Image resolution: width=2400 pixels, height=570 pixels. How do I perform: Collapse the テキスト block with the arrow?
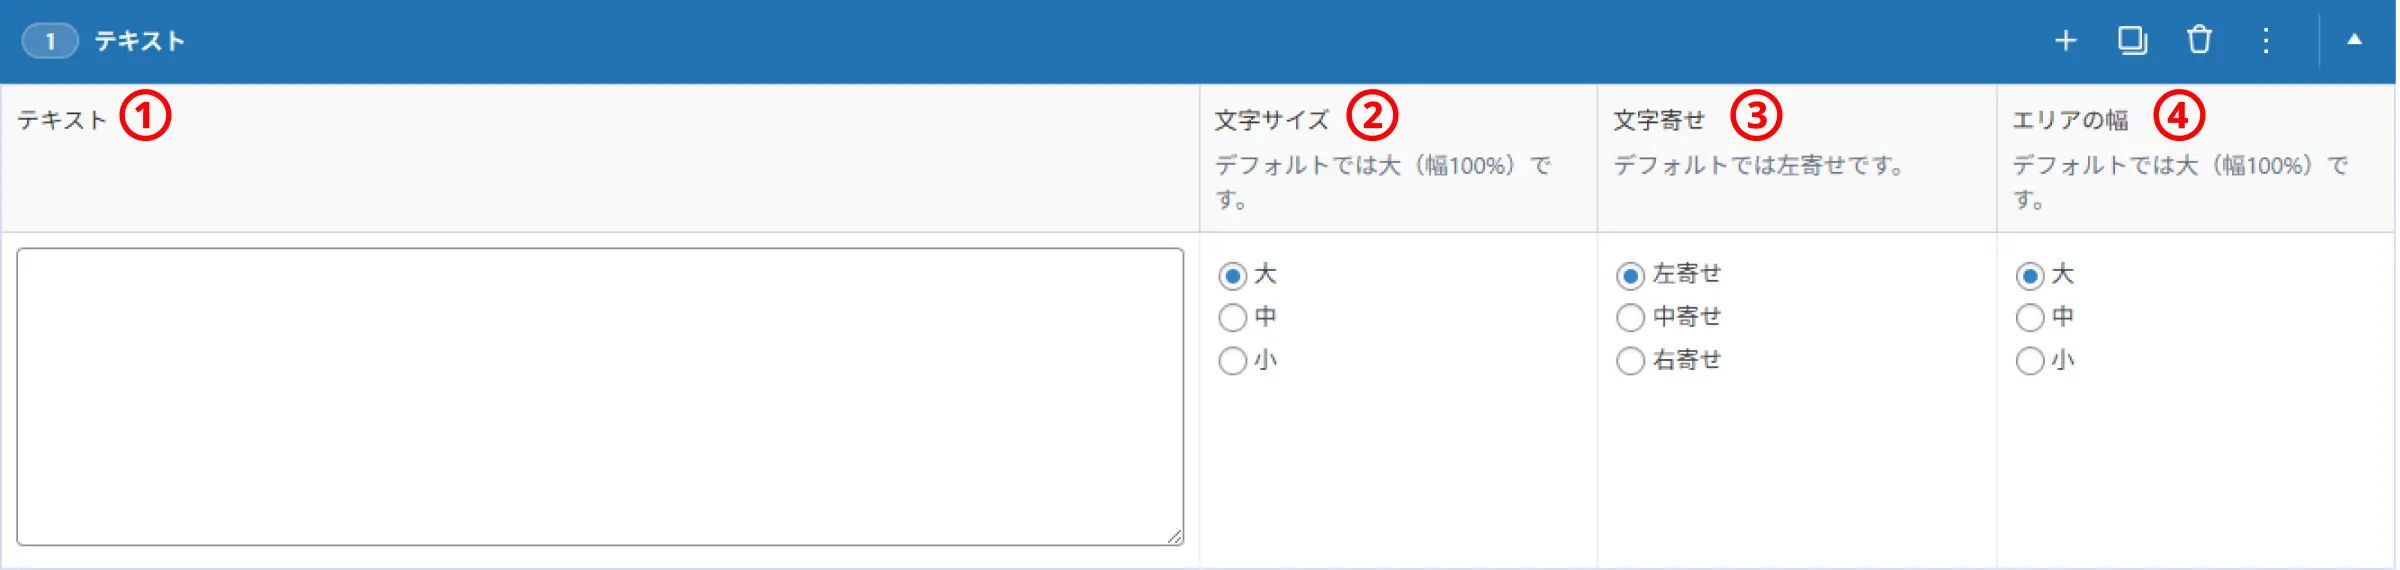(2355, 40)
